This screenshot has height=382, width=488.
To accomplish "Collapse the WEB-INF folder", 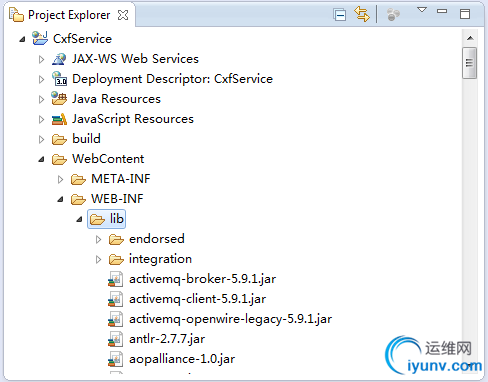I will (x=60, y=199).
